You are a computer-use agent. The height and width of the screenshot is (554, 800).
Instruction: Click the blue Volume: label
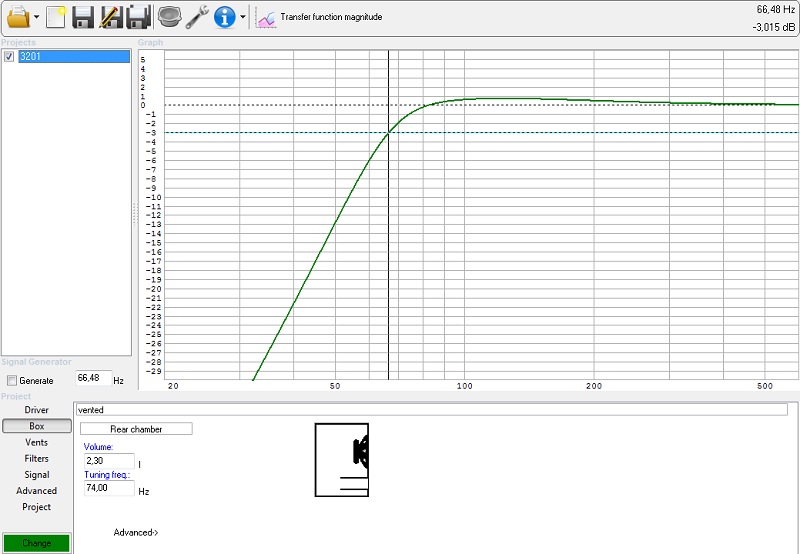point(98,447)
